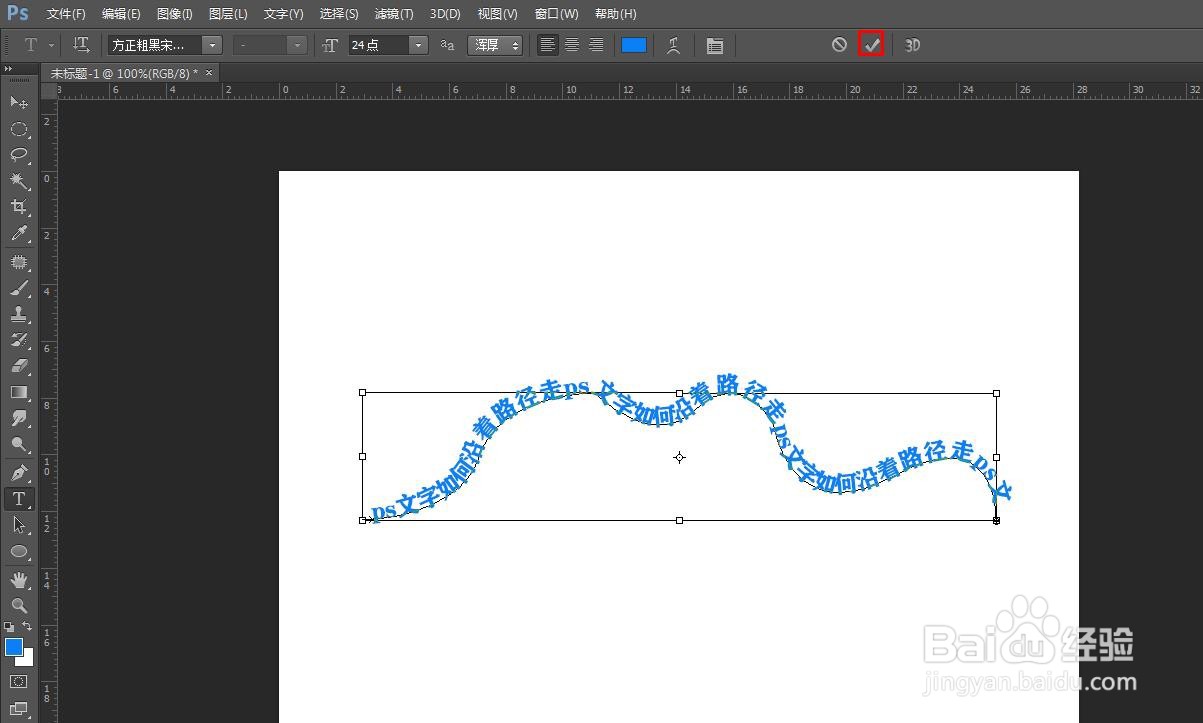
Task: Toggle text orientation button
Action: (82, 45)
